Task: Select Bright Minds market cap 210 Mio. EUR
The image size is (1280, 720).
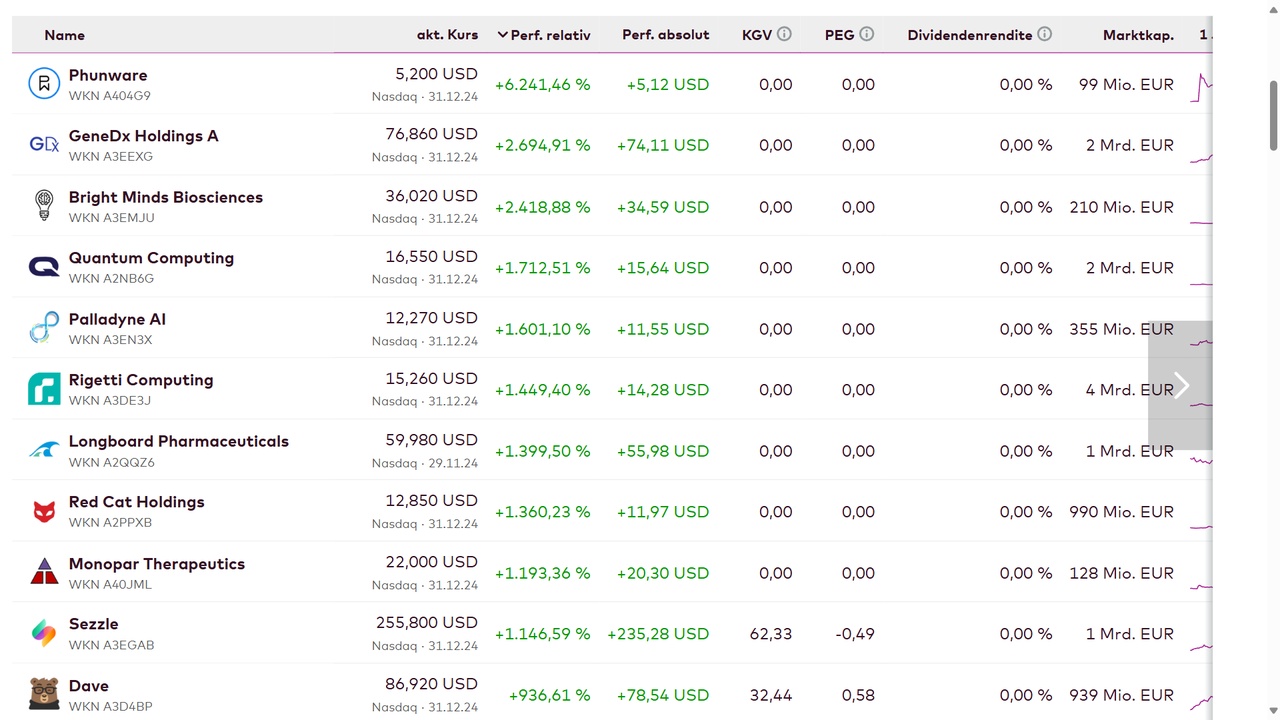Action: pyautogui.click(x=1121, y=207)
